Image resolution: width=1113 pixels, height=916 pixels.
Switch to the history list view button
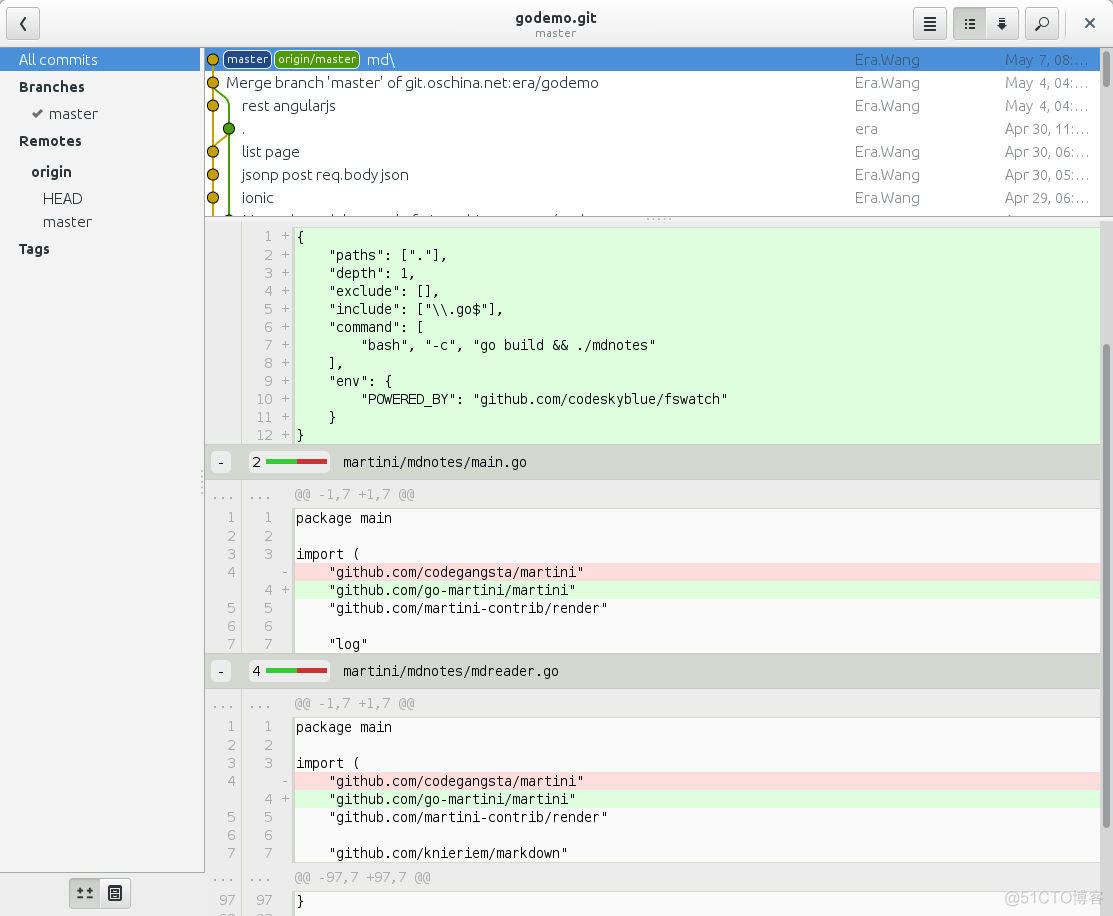970,23
